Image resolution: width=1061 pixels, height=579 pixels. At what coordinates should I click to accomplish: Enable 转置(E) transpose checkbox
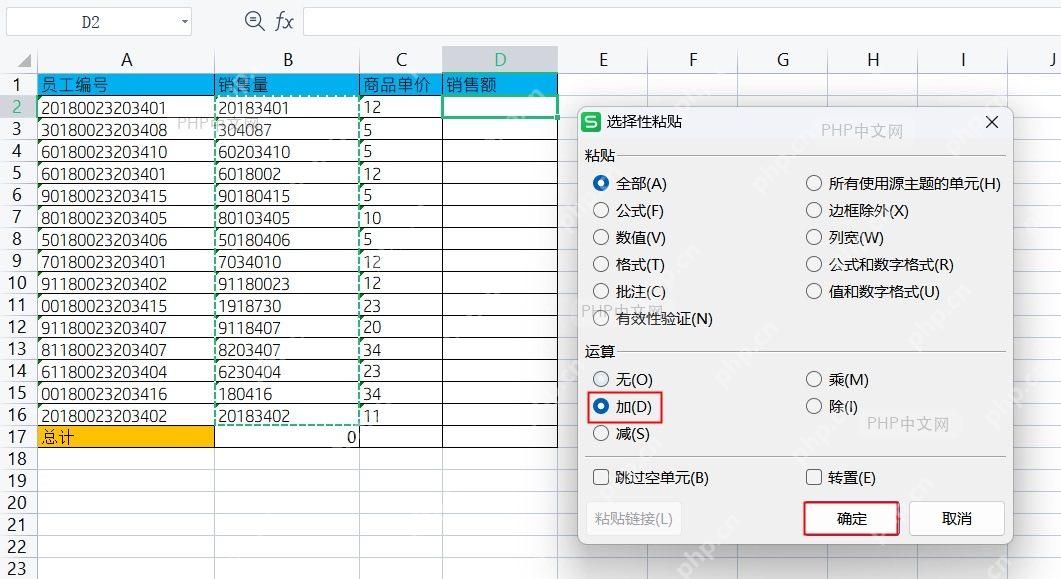tap(840, 478)
